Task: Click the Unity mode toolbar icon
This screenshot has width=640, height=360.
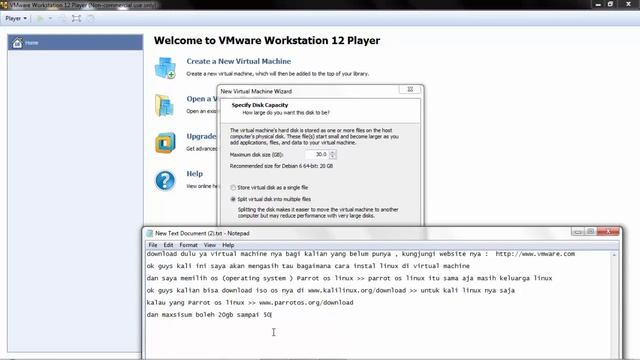Action: pos(91,18)
